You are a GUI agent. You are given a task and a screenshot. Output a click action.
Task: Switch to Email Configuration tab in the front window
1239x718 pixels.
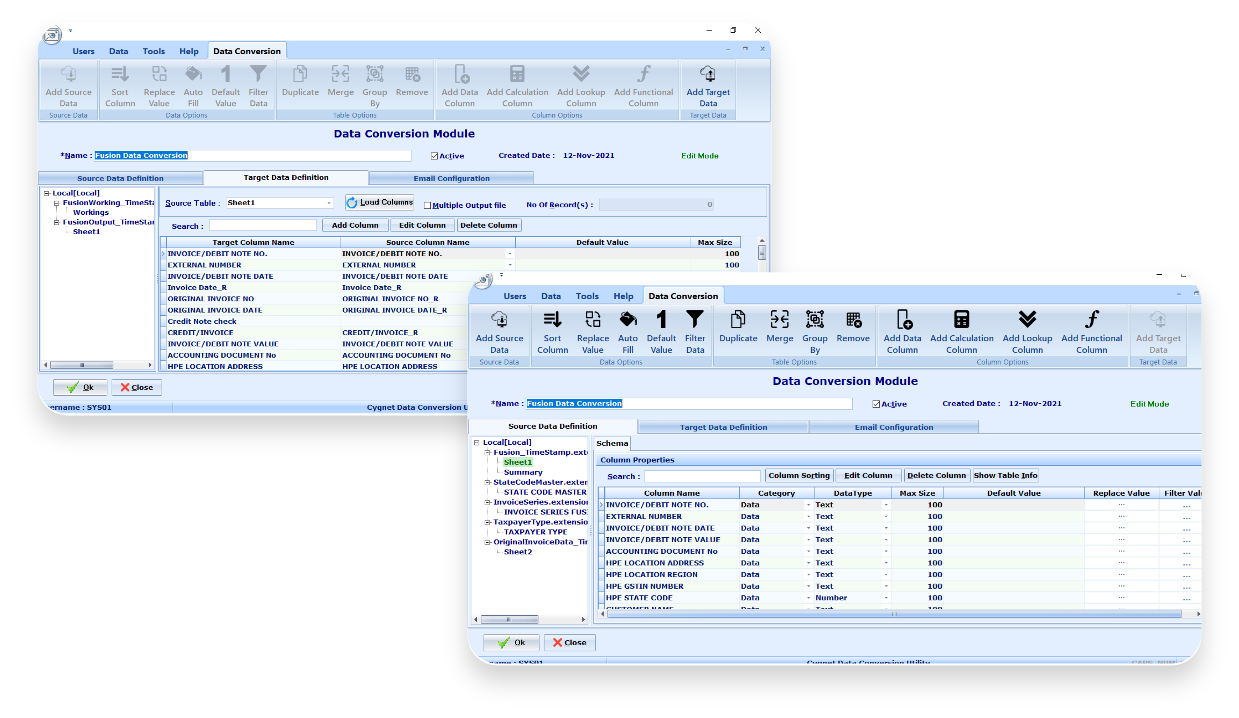click(893, 427)
